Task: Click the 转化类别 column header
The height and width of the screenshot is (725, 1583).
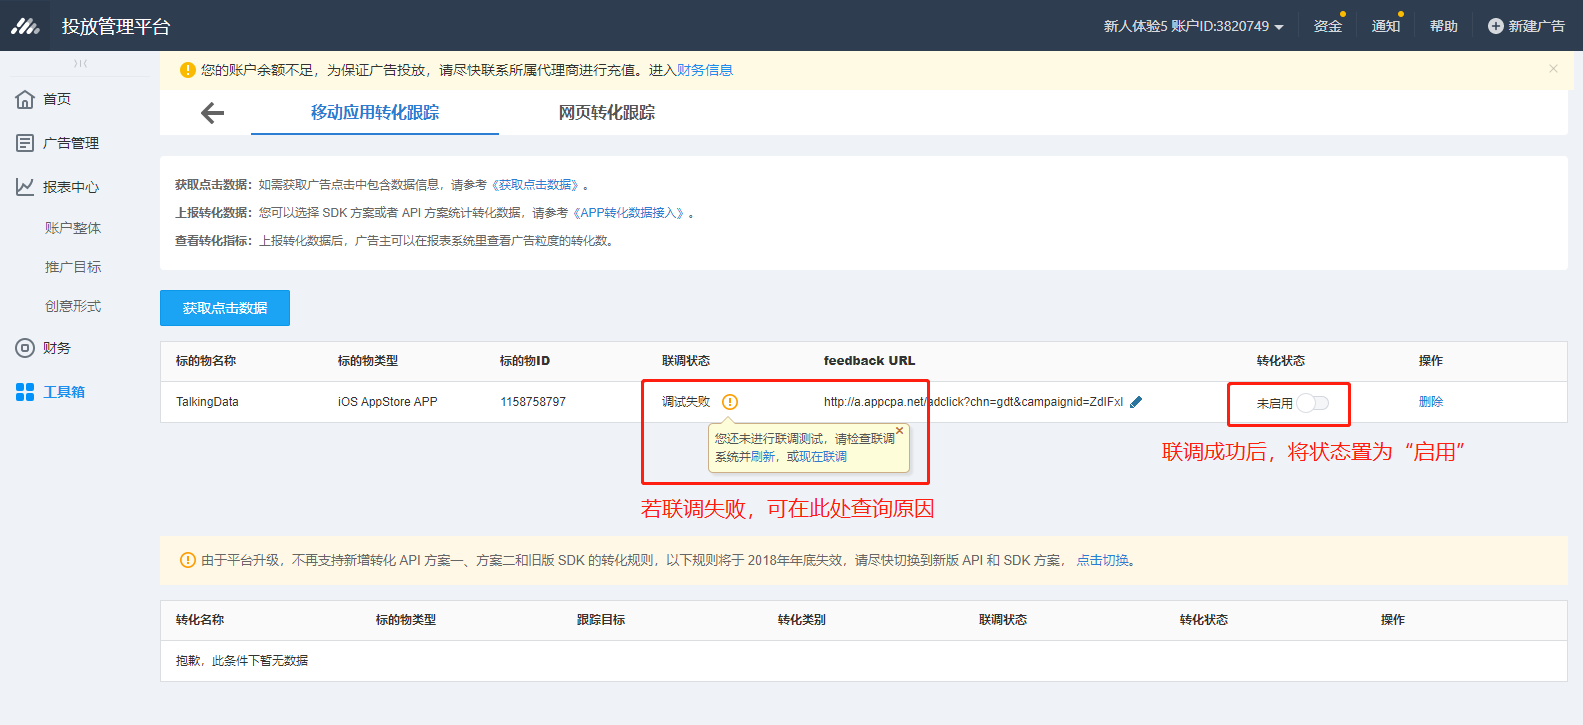Action: click(802, 620)
